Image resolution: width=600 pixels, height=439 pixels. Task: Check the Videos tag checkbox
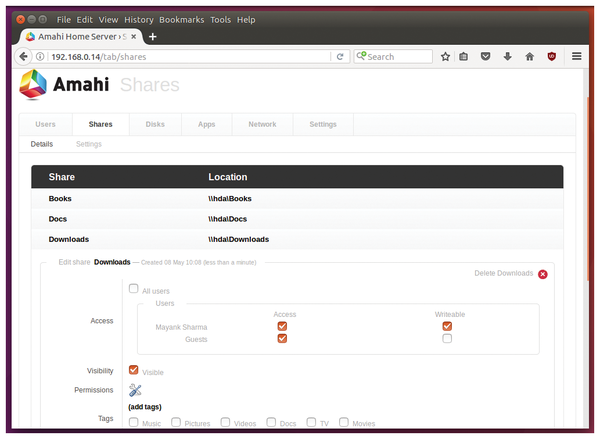[x=225, y=422]
